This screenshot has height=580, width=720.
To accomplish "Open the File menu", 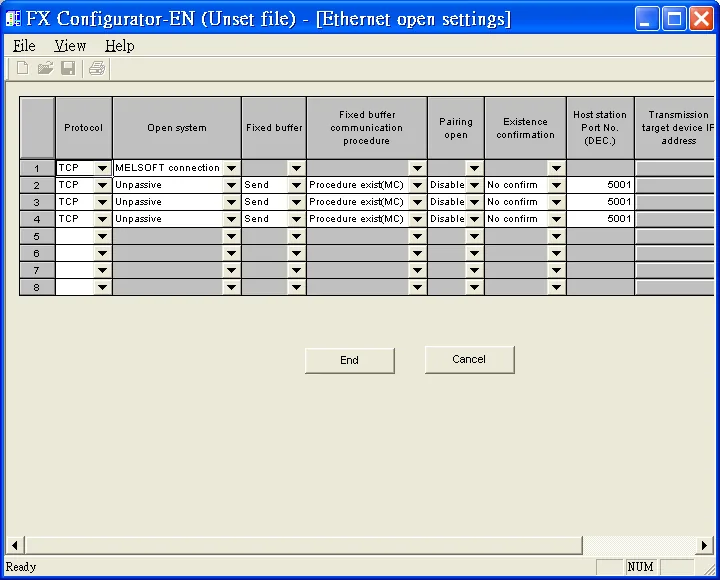I will 24,46.
